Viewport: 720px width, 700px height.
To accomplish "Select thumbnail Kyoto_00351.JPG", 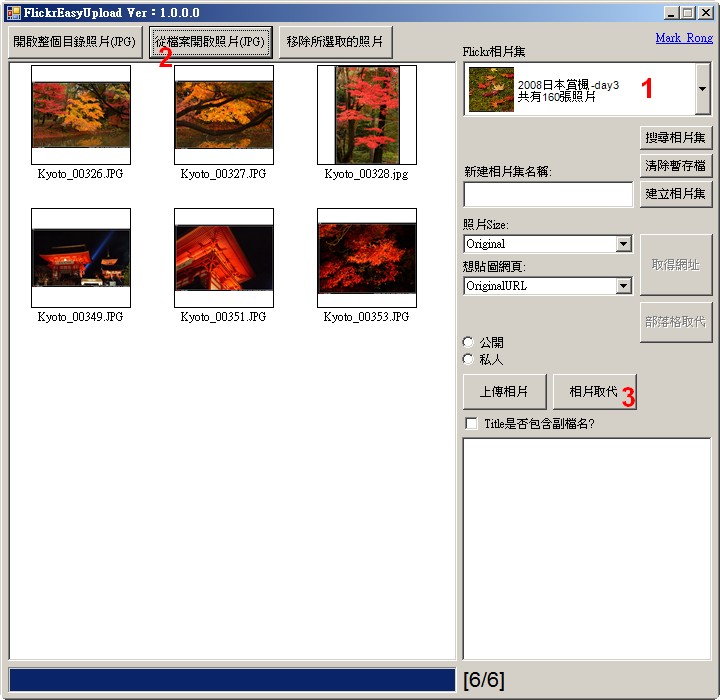I will click(x=224, y=258).
